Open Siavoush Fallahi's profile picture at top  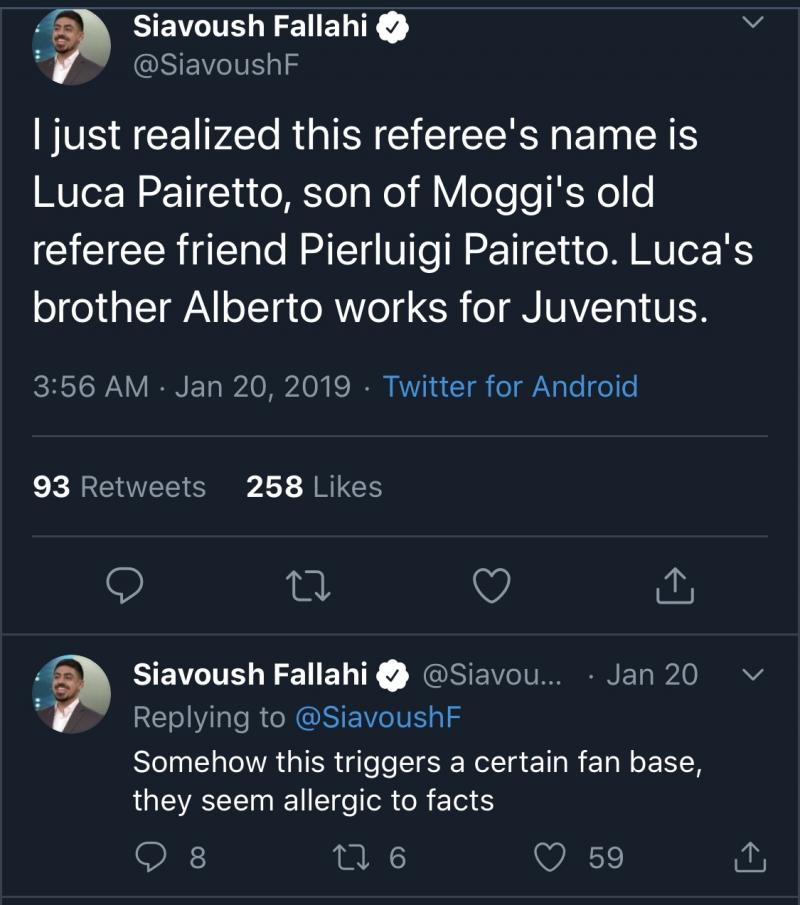click(x=71, y=46)
